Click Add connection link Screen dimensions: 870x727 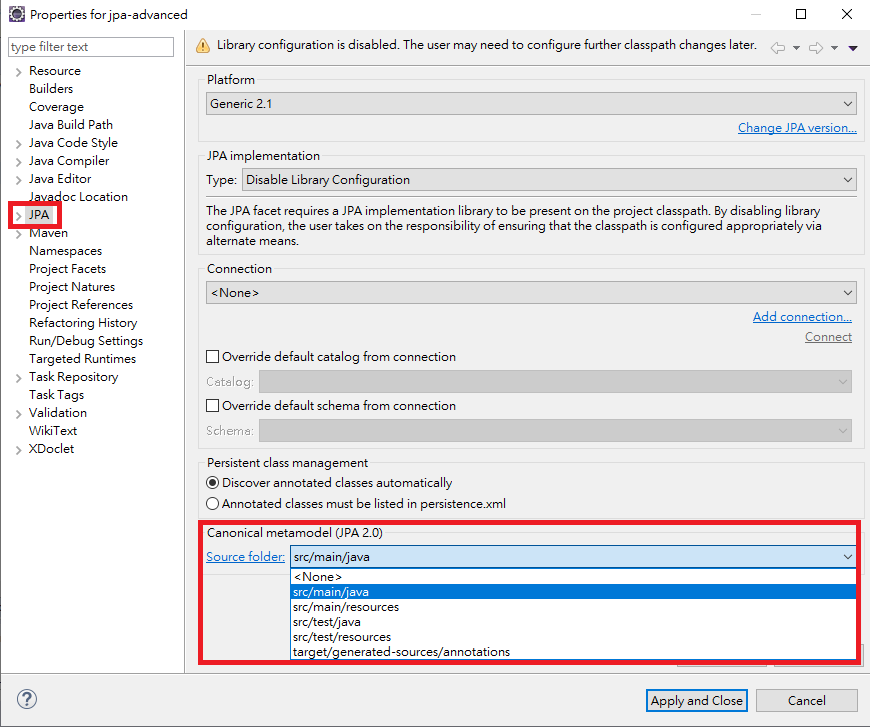pyautogui.click(x=802, y=316)
